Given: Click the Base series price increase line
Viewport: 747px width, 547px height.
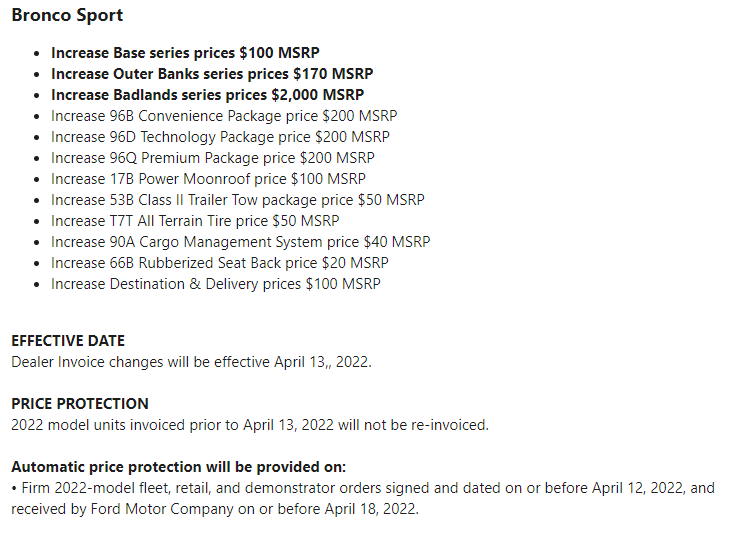Looking at the screenshot, I should click(x=185, y=53).
